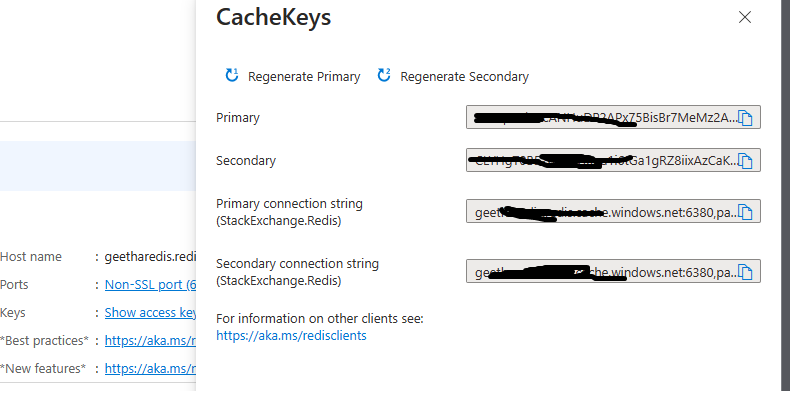Click the Regenerate Secondary circular arrow icon
The width and height of the screenshot is (811, 409).
[x=384, y=75]
